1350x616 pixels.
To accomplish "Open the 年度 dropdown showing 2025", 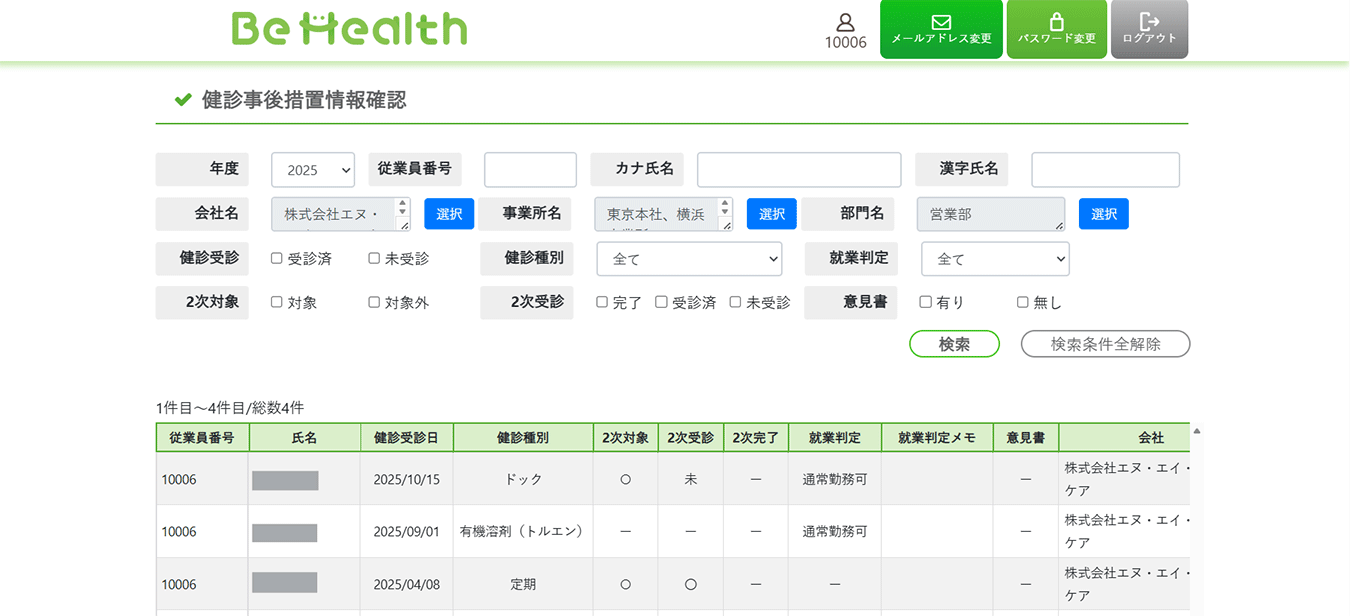I will tap(313, 170).
